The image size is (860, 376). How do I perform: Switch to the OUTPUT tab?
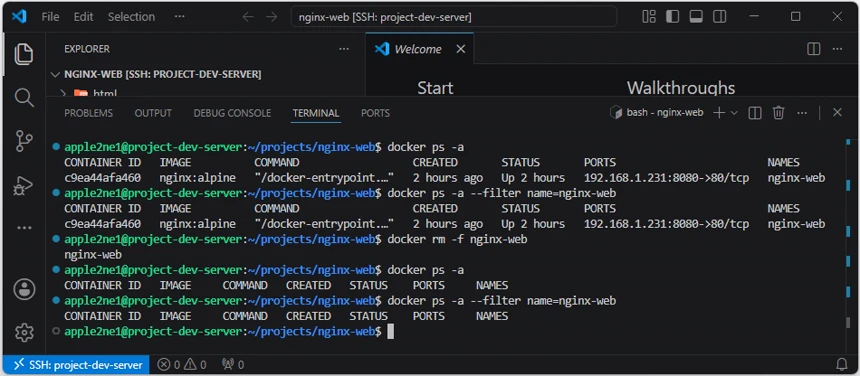[153, 113]
